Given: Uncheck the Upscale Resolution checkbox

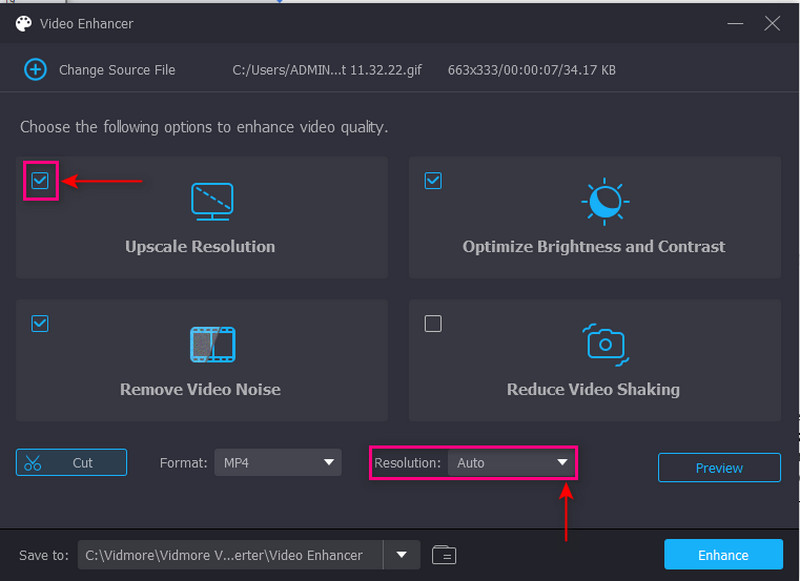Looking at the screenshot, I should 40,181.
